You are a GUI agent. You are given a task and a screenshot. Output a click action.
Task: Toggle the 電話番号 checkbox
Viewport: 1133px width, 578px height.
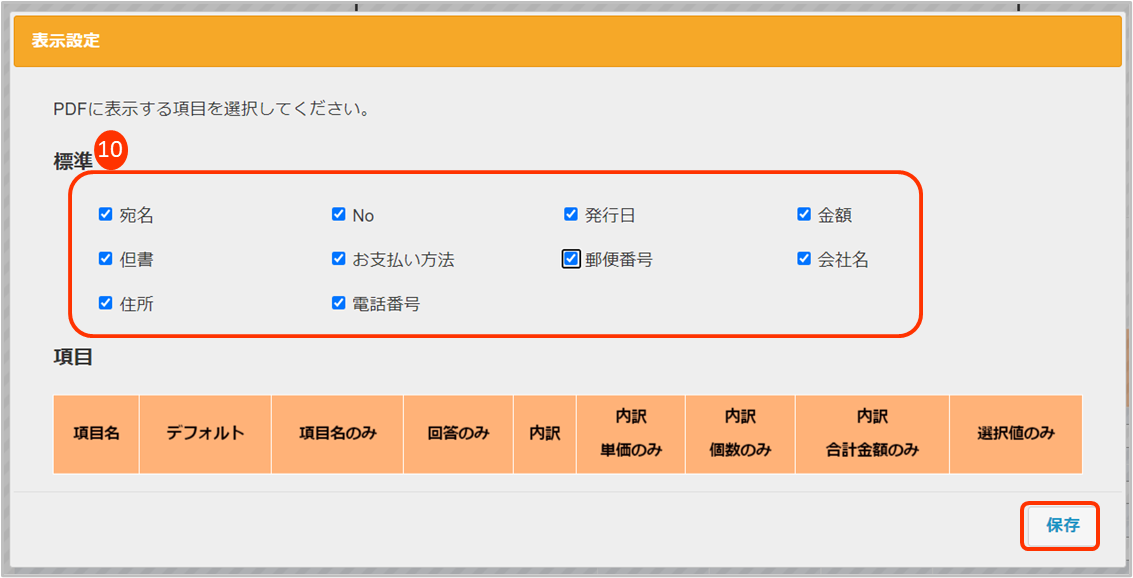[x=338, y=302]
